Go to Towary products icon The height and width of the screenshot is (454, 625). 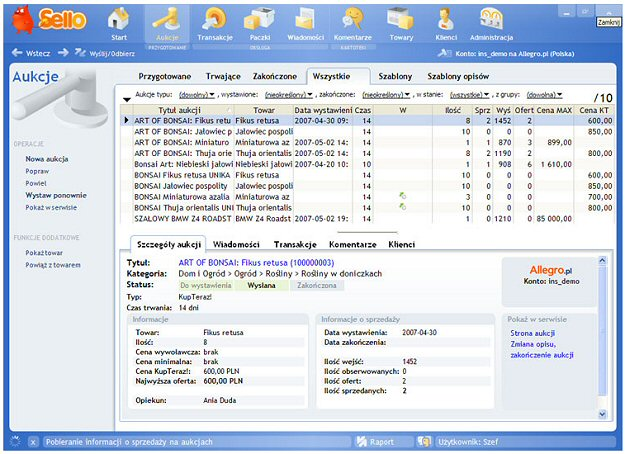coord(401,21)
